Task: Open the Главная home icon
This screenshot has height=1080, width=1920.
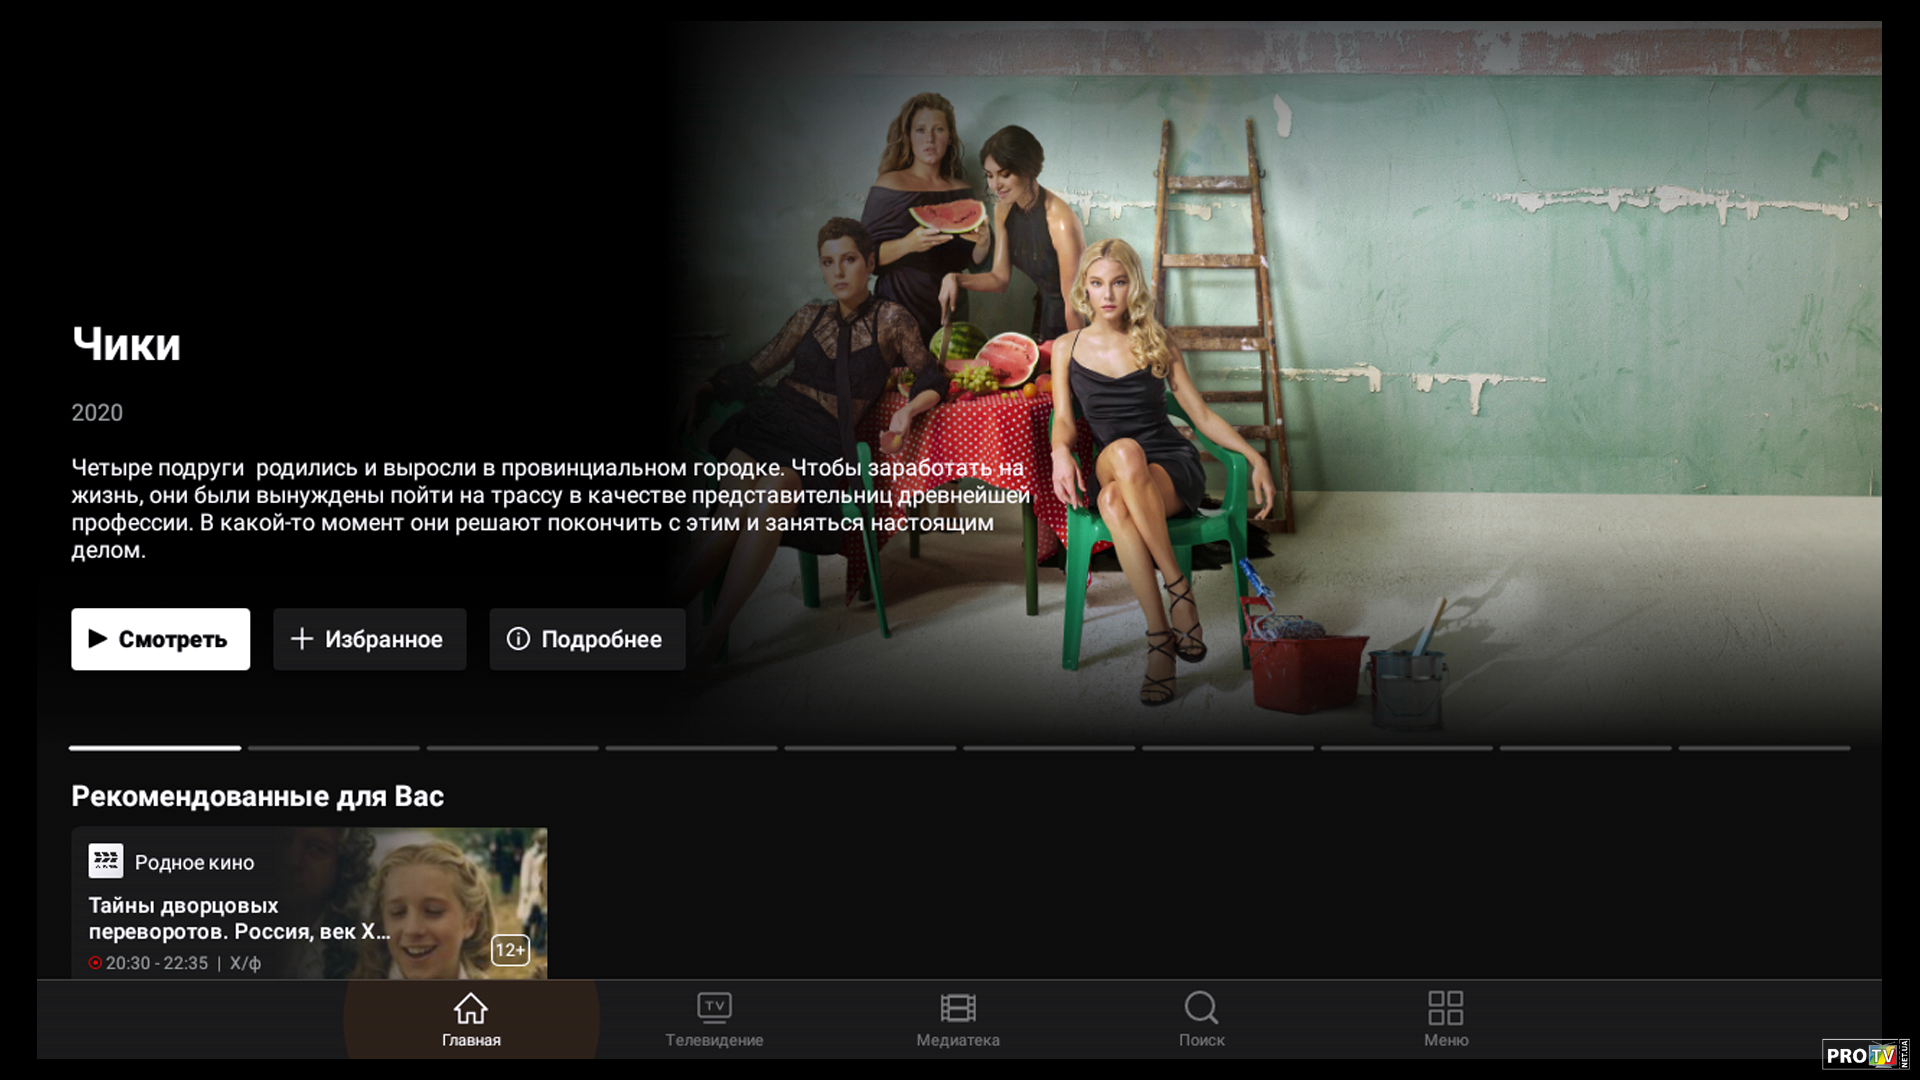Action: tap(471, 1008)
